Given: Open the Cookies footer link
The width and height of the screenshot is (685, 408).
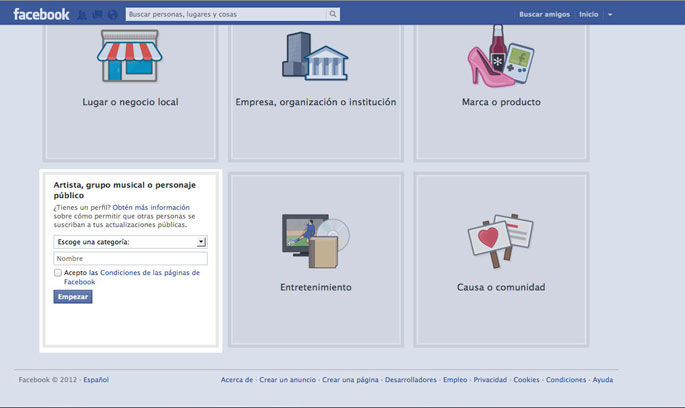Looking at the screenshot, I should (526, 380).
